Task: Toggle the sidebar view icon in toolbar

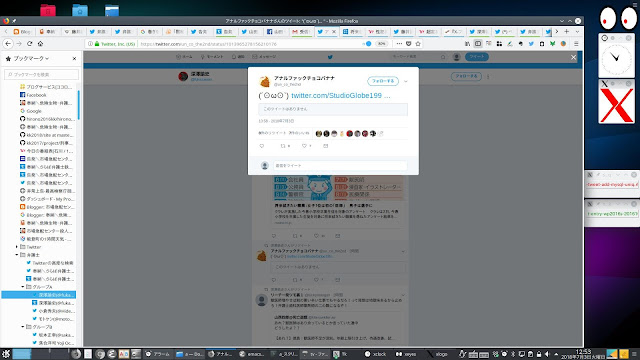Action: pyautogui.click(x=478, y=44)
